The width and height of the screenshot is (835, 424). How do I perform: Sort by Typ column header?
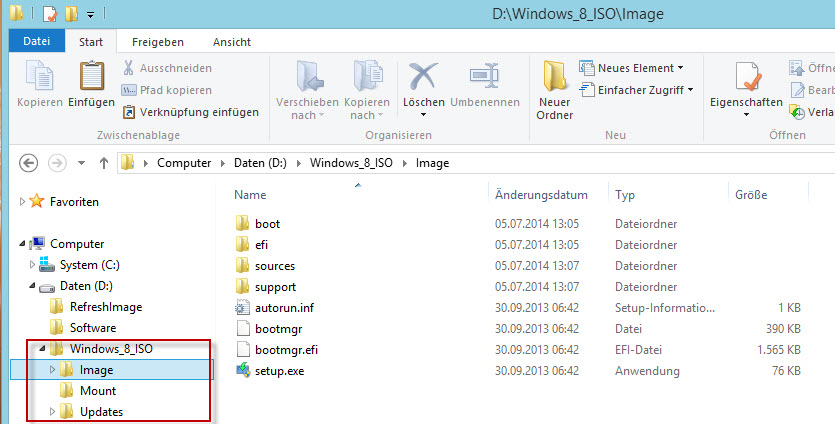click(x=625, y=195)
